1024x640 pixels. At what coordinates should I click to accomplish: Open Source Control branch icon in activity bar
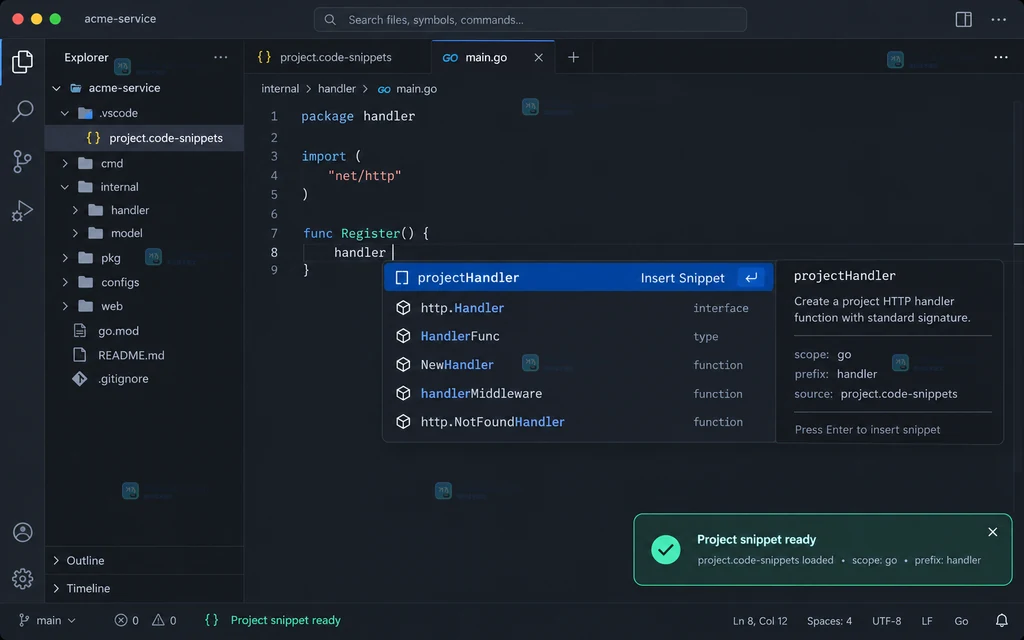click(x=22, y=161)
